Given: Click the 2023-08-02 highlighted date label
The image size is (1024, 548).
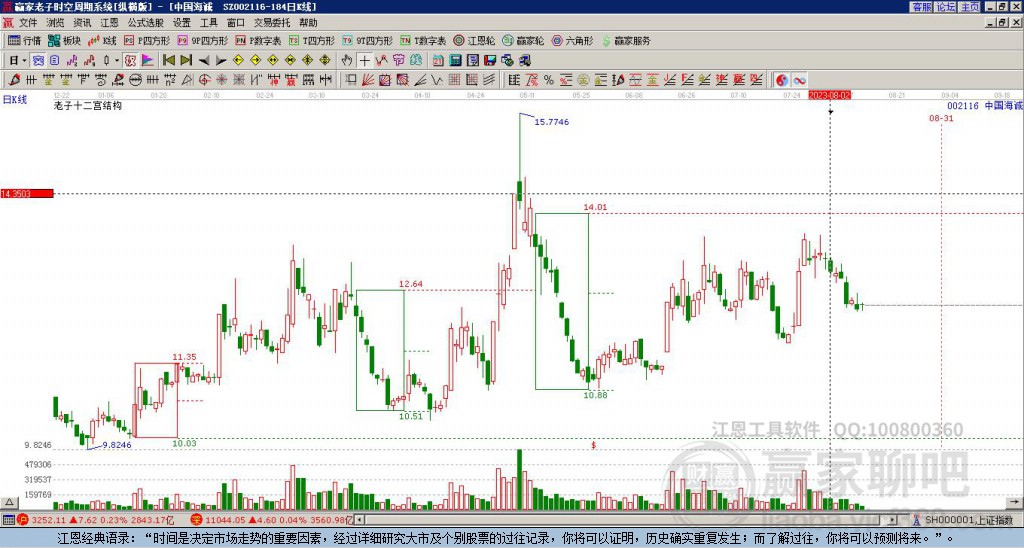Looking at the screenshot, I should pyautogui.click(x=829, y=95).
